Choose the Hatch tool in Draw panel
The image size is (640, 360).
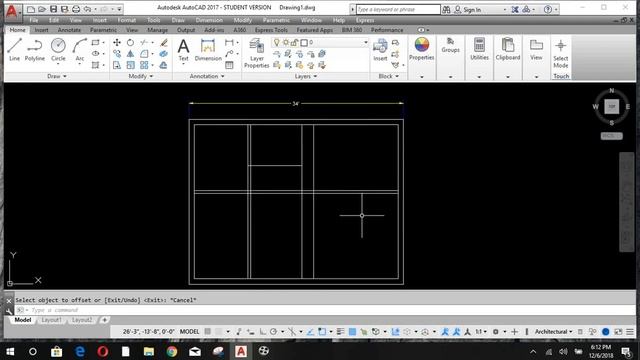click(x=96, y=65)
